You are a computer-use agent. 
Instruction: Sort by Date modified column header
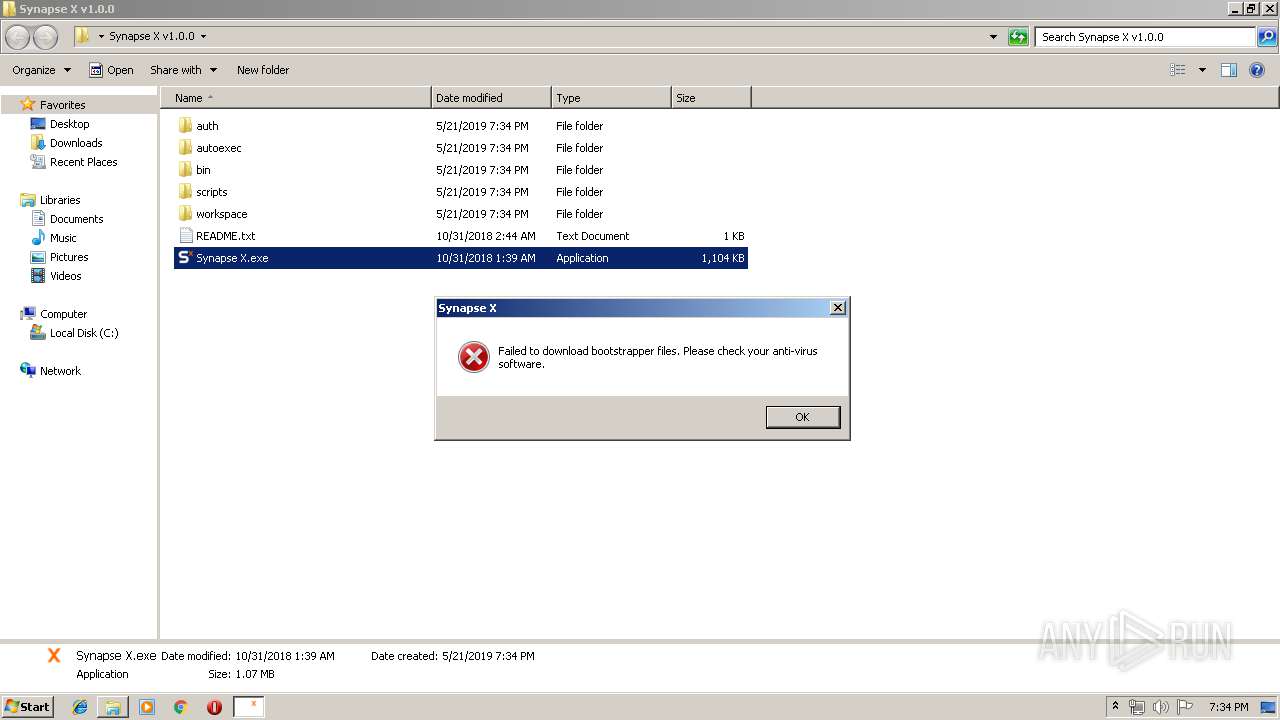click(x=491, y=98)
